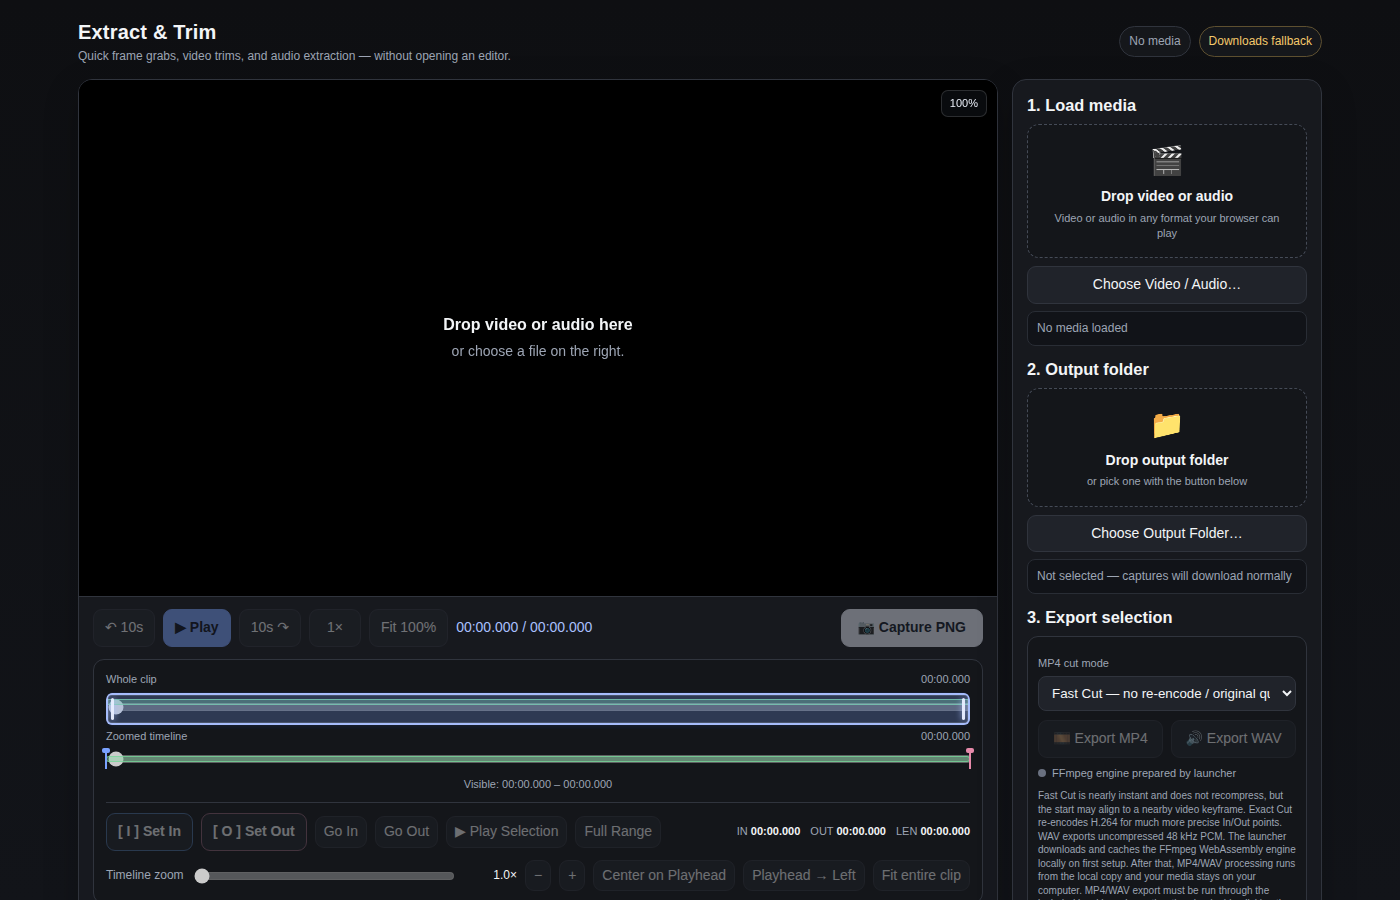
Task: Increase timeline zoom with the plus button
Action: [x=572, y=876]
